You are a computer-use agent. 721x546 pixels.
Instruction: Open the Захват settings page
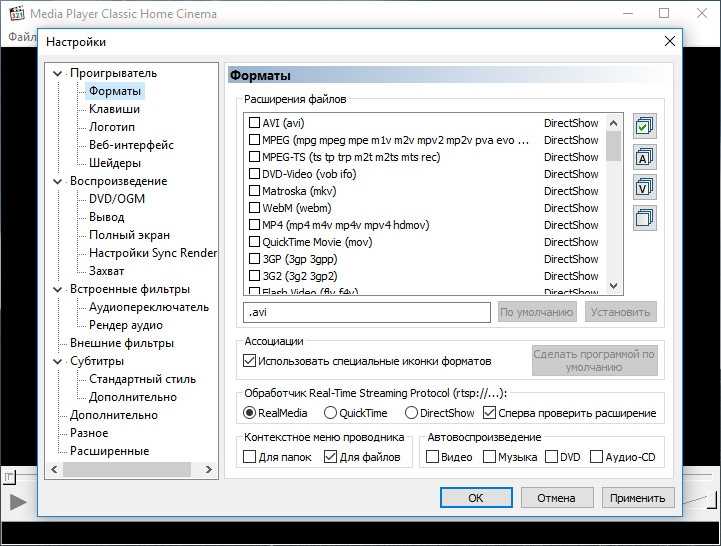(107, 271)
